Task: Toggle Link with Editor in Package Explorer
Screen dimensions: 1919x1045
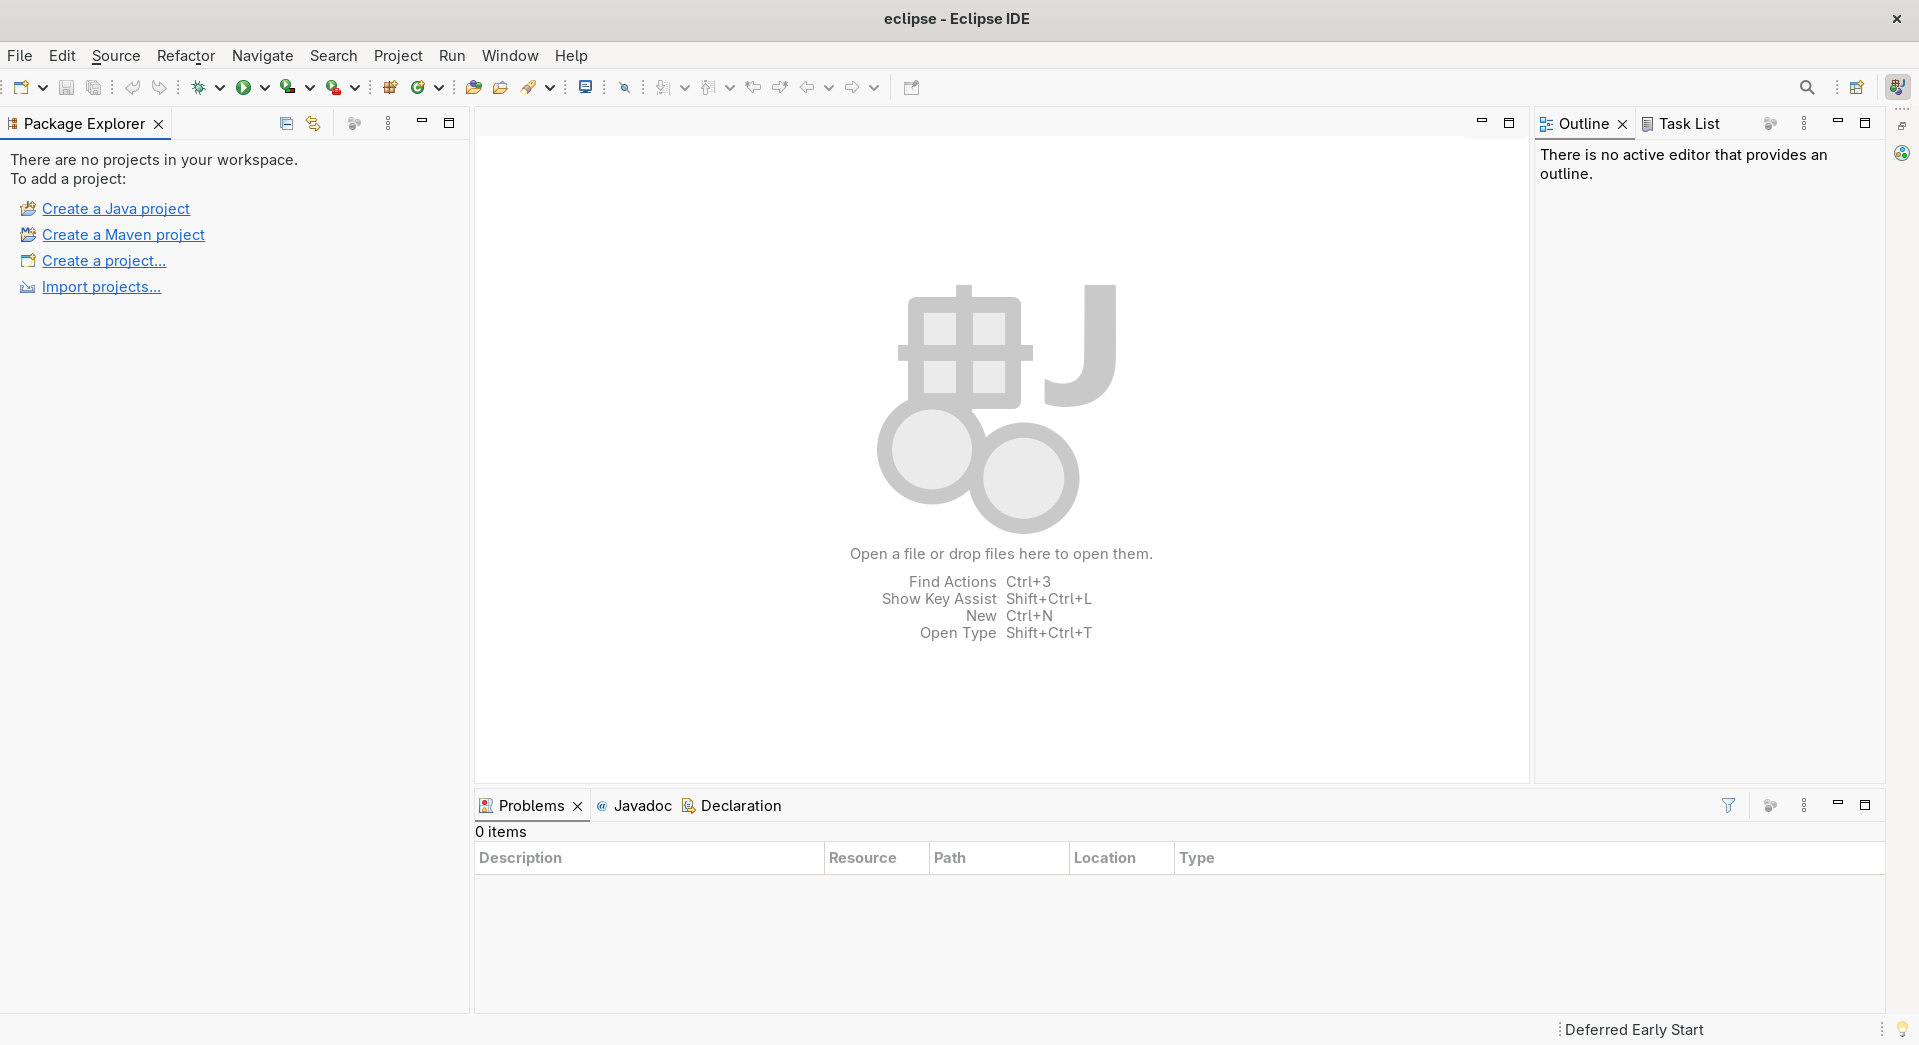Action: click(313, 124)
